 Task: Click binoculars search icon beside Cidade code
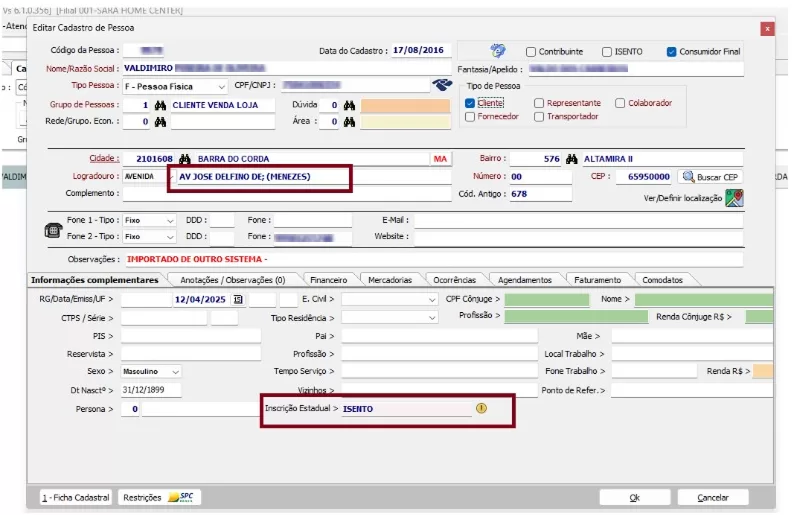pos(184,159)
